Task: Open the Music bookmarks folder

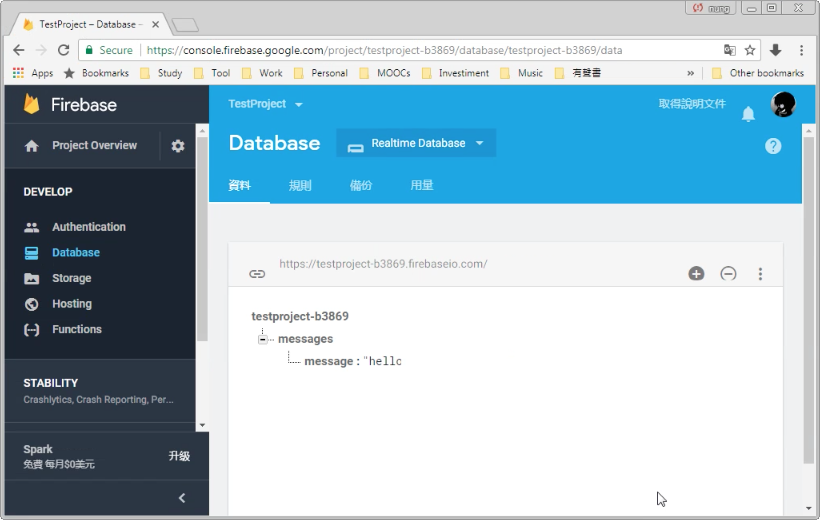Action: 521,73
